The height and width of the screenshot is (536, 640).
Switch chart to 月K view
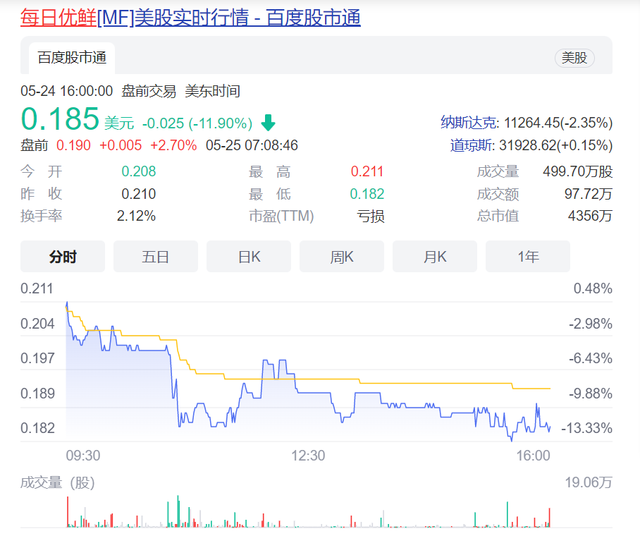[x=435, y=256]
